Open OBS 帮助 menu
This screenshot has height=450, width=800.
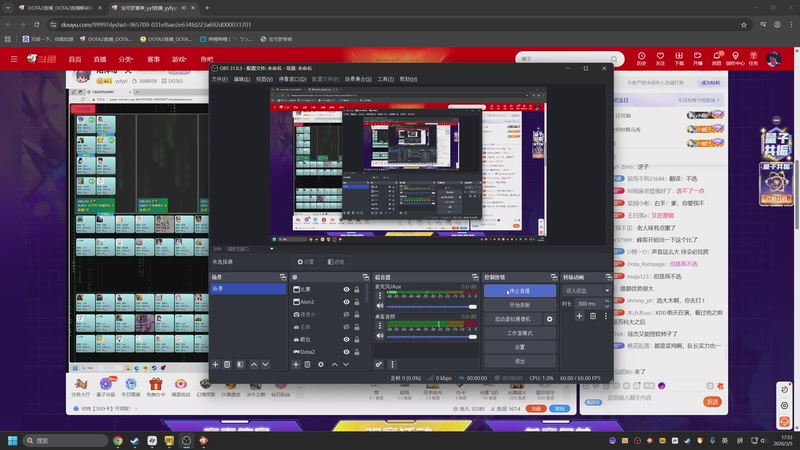[x=408, y=79]
